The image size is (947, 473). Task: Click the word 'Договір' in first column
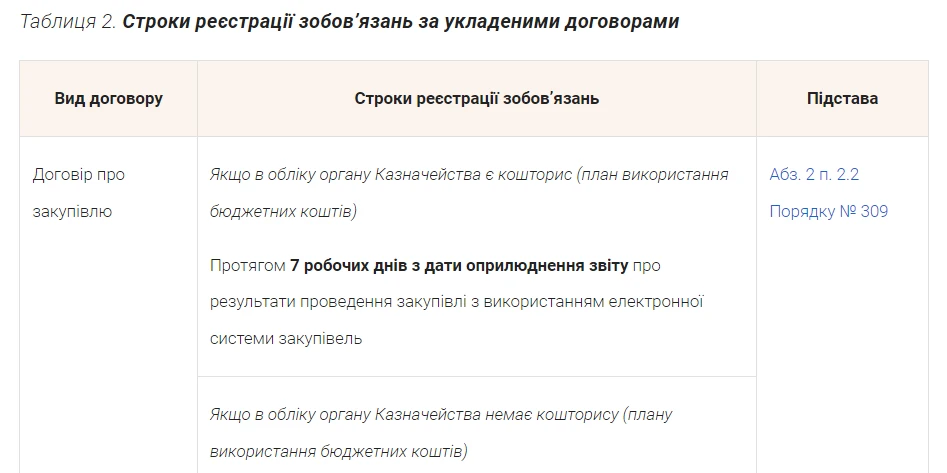click(62, 174)
